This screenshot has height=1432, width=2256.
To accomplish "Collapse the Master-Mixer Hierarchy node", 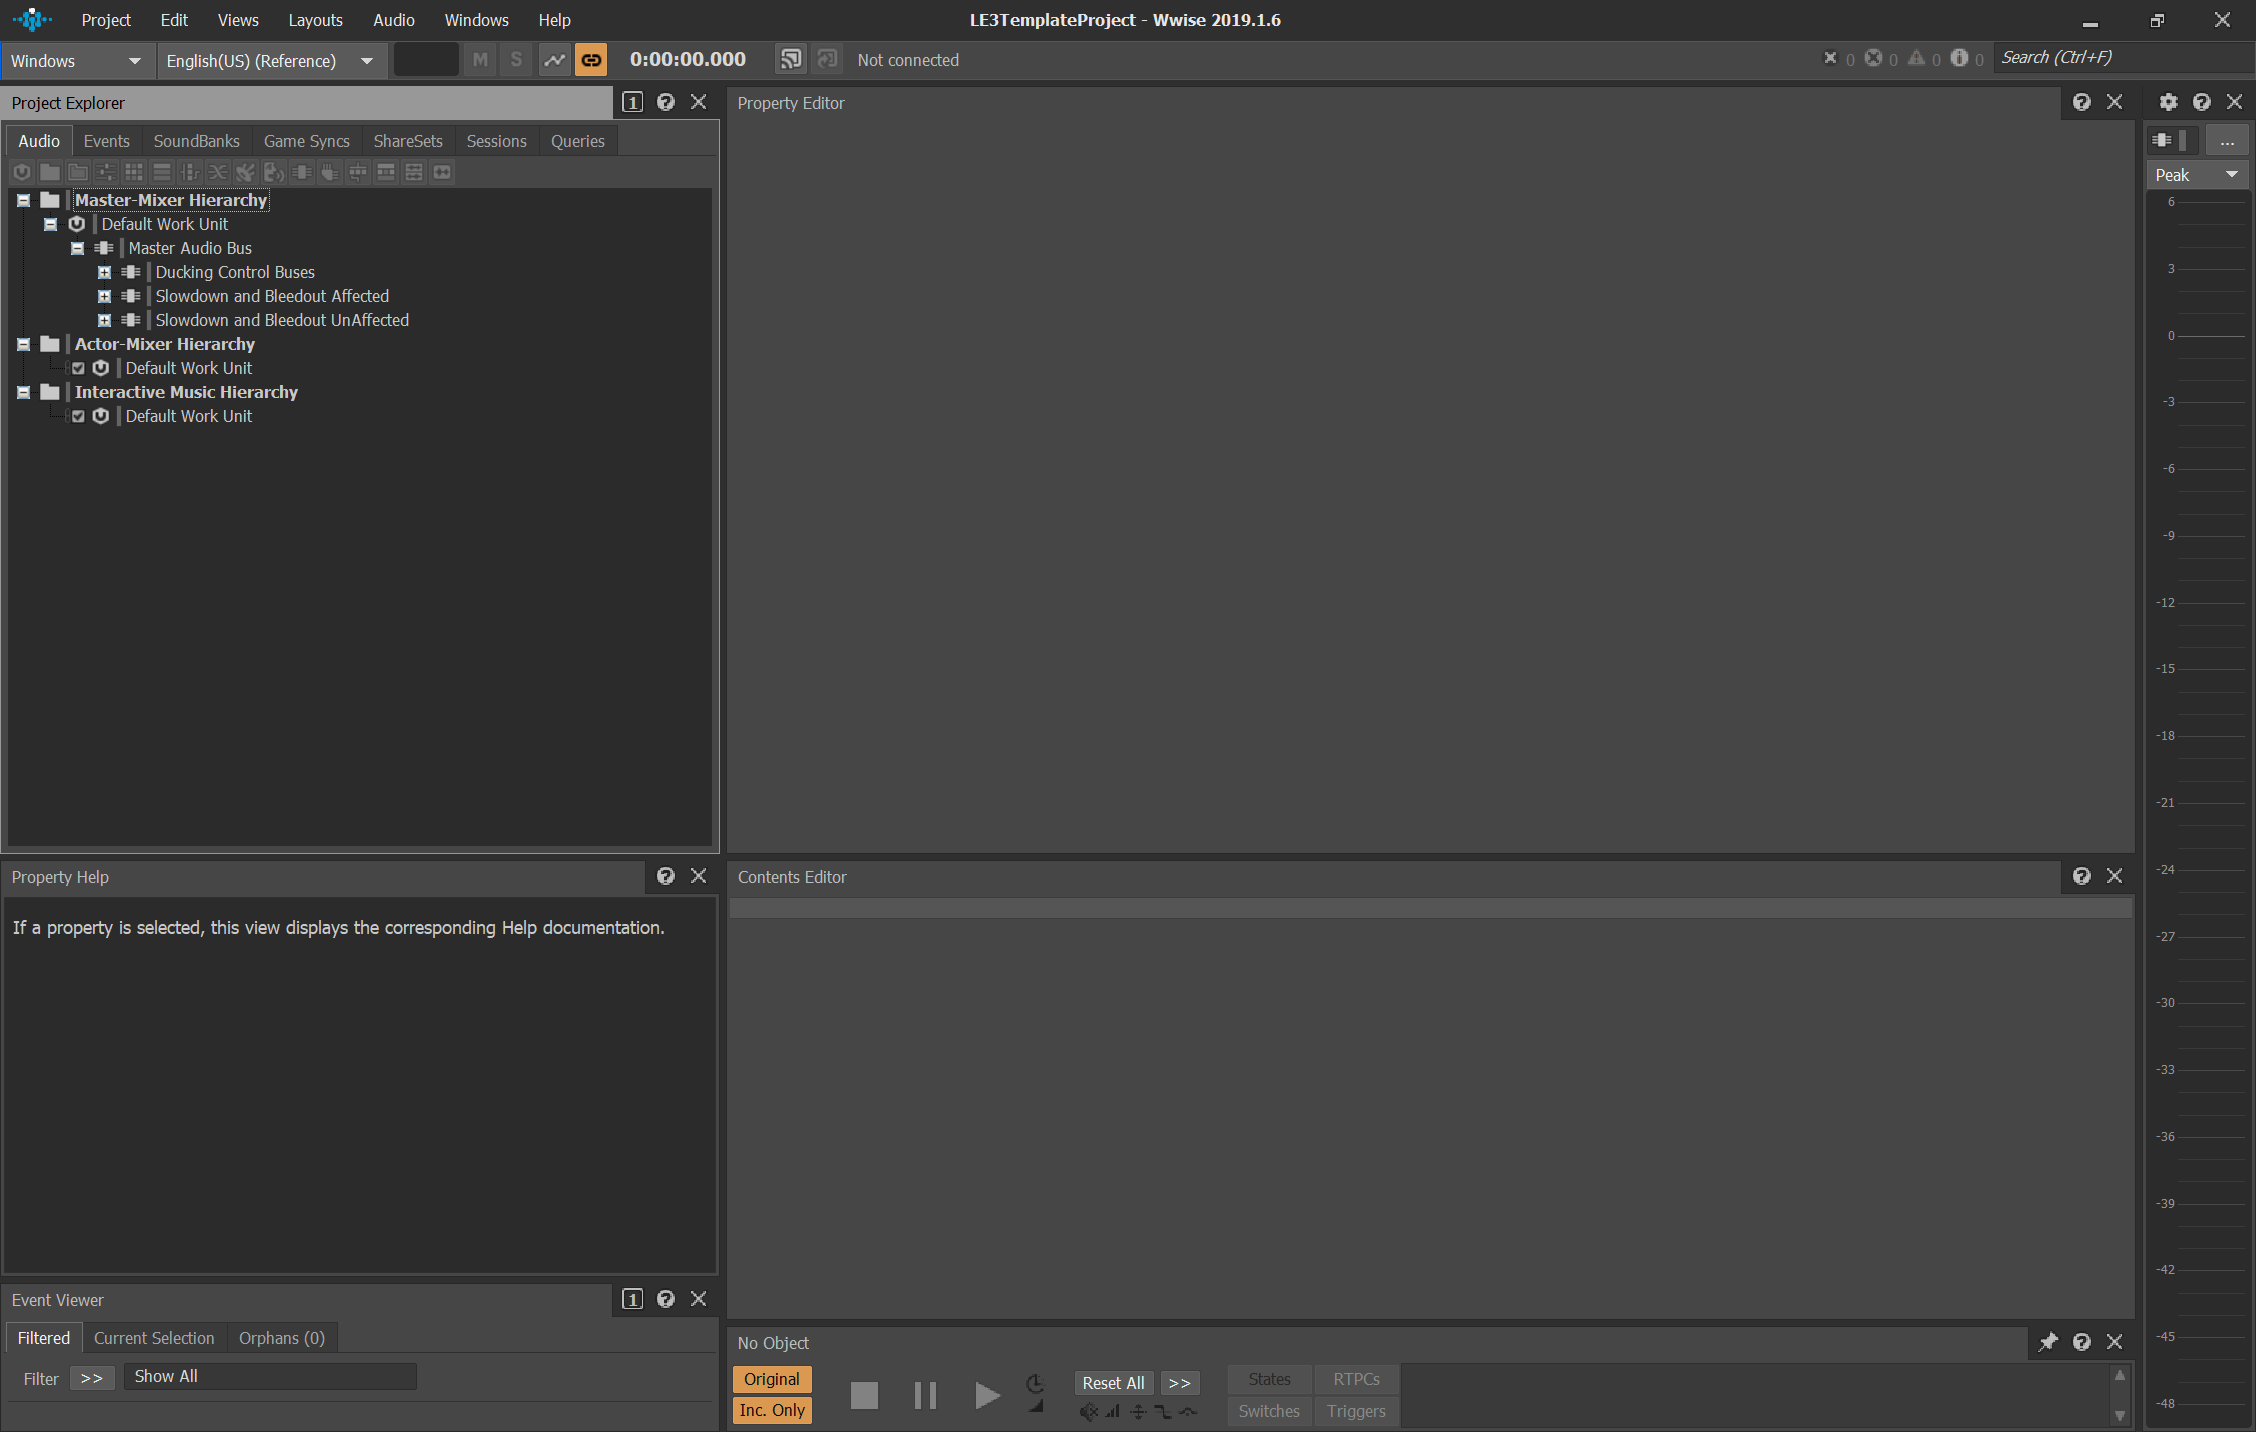I will 23,200.
